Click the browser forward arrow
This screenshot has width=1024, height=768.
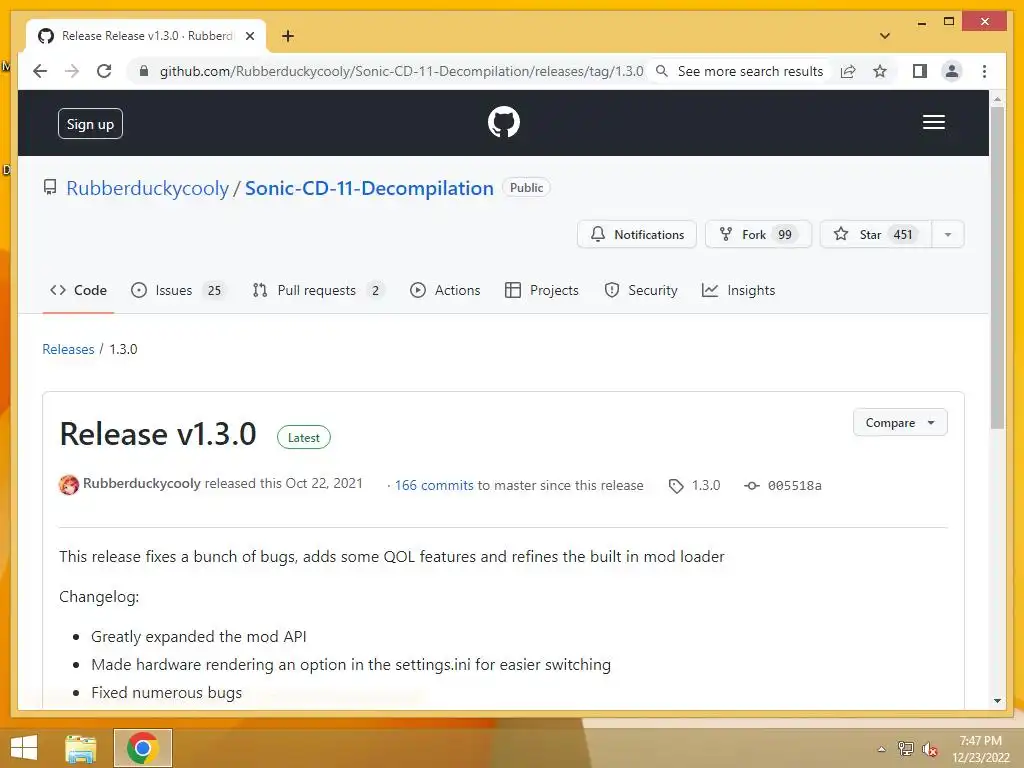click(x=72, y=71)
